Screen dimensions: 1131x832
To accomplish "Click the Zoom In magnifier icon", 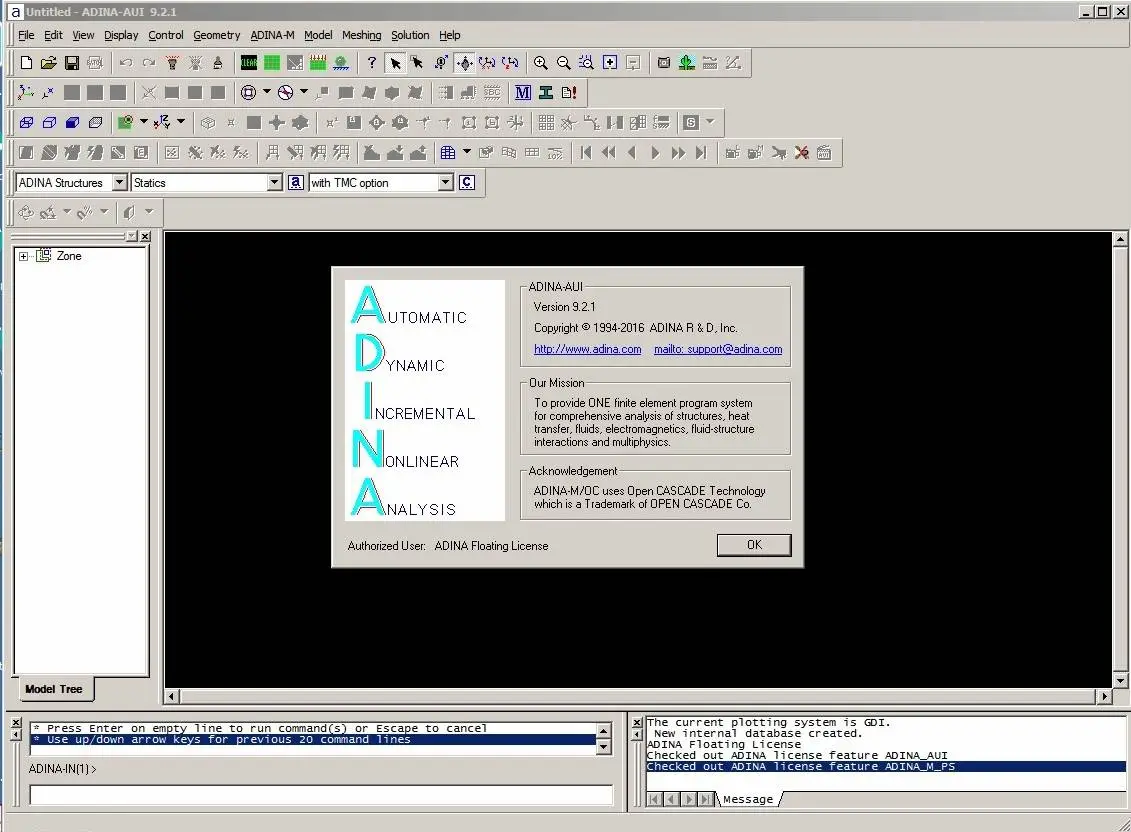I will 540,63.
